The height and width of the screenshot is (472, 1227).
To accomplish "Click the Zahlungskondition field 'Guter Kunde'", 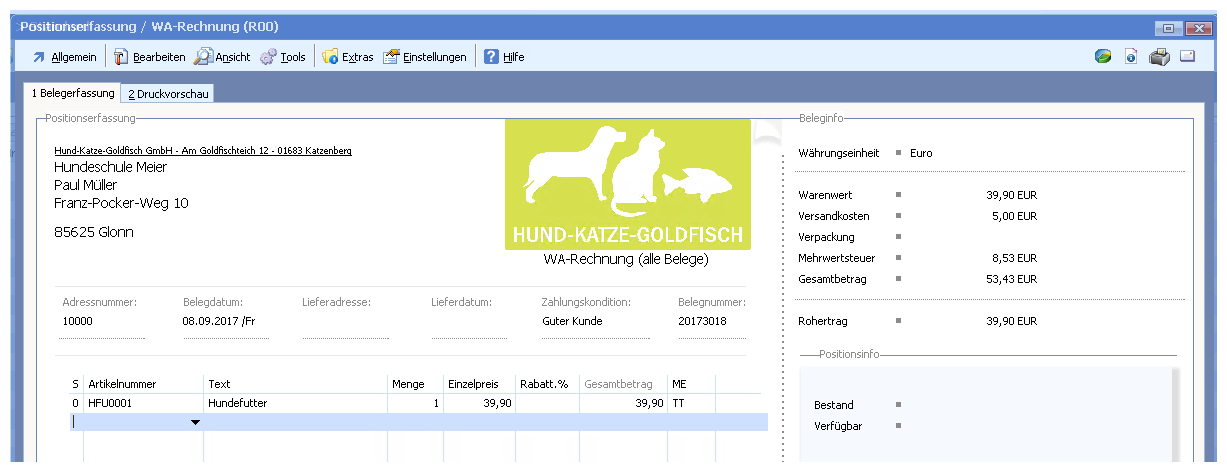I will (572, 322).
